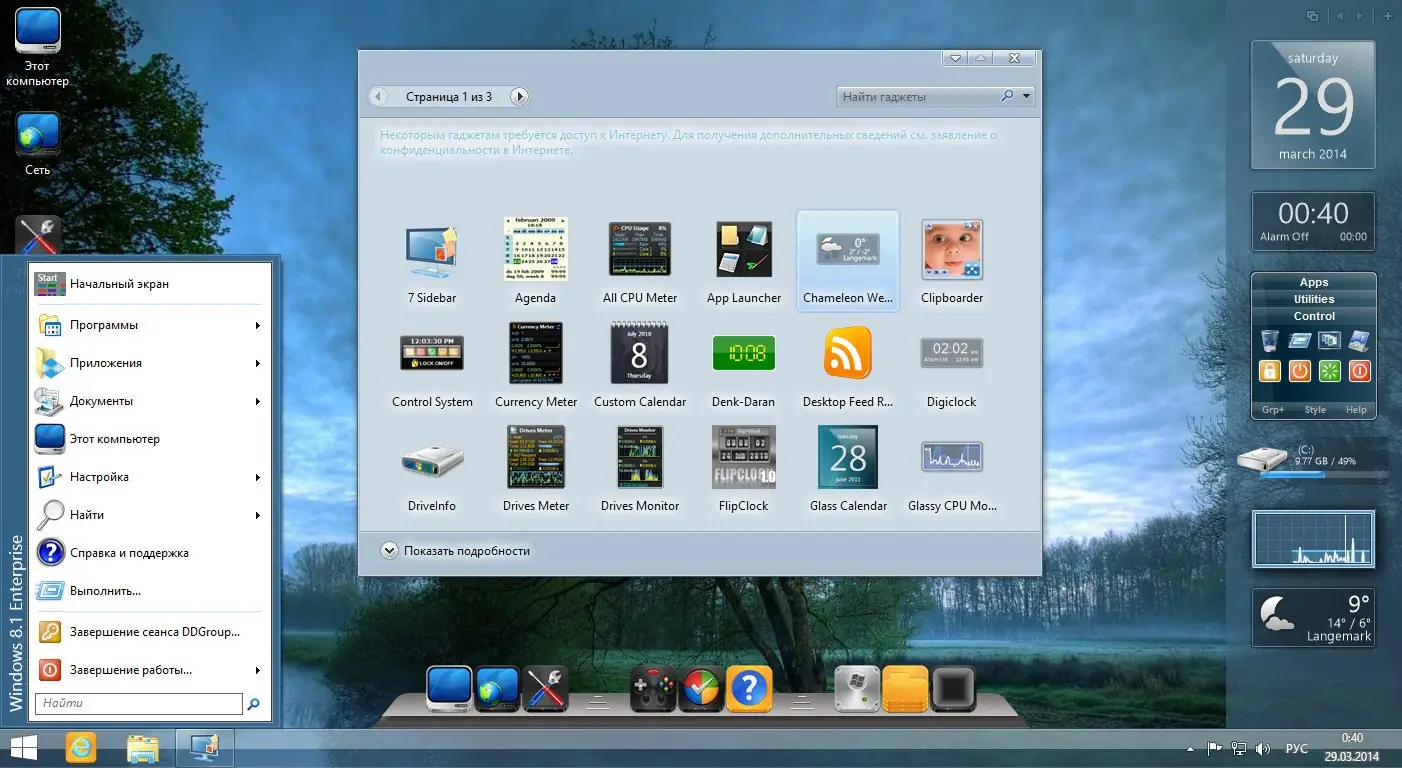Pick the Denk-Daran gadget
This screenshot has height=768, width=1402.
tap(744, 353)
